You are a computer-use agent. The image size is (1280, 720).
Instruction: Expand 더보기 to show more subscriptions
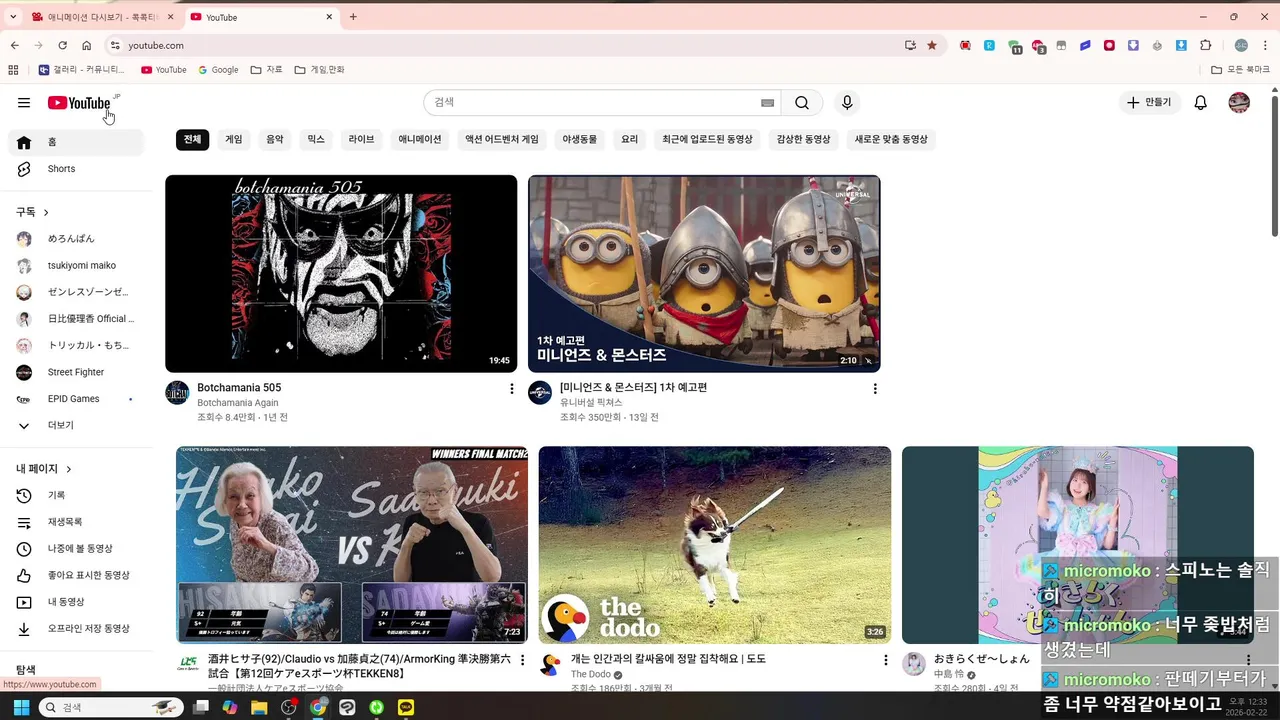pos(76,425)
